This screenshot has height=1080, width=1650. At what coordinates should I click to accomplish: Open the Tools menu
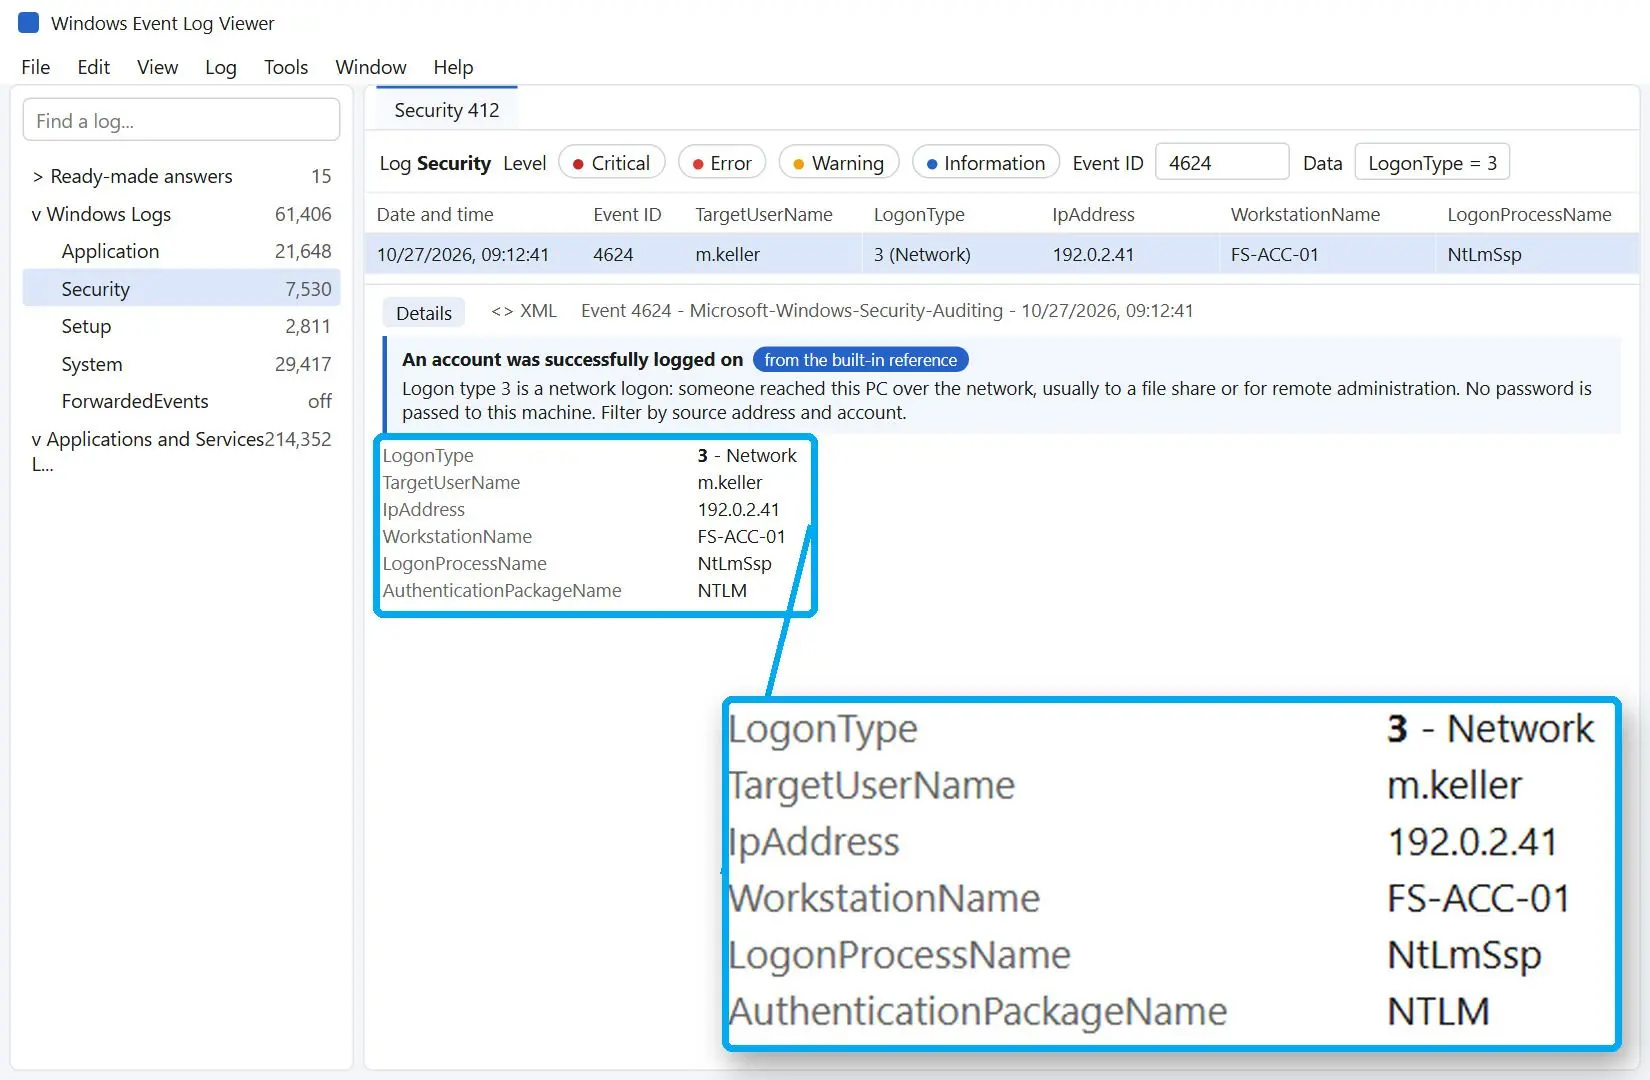click(x=286, y=67)
